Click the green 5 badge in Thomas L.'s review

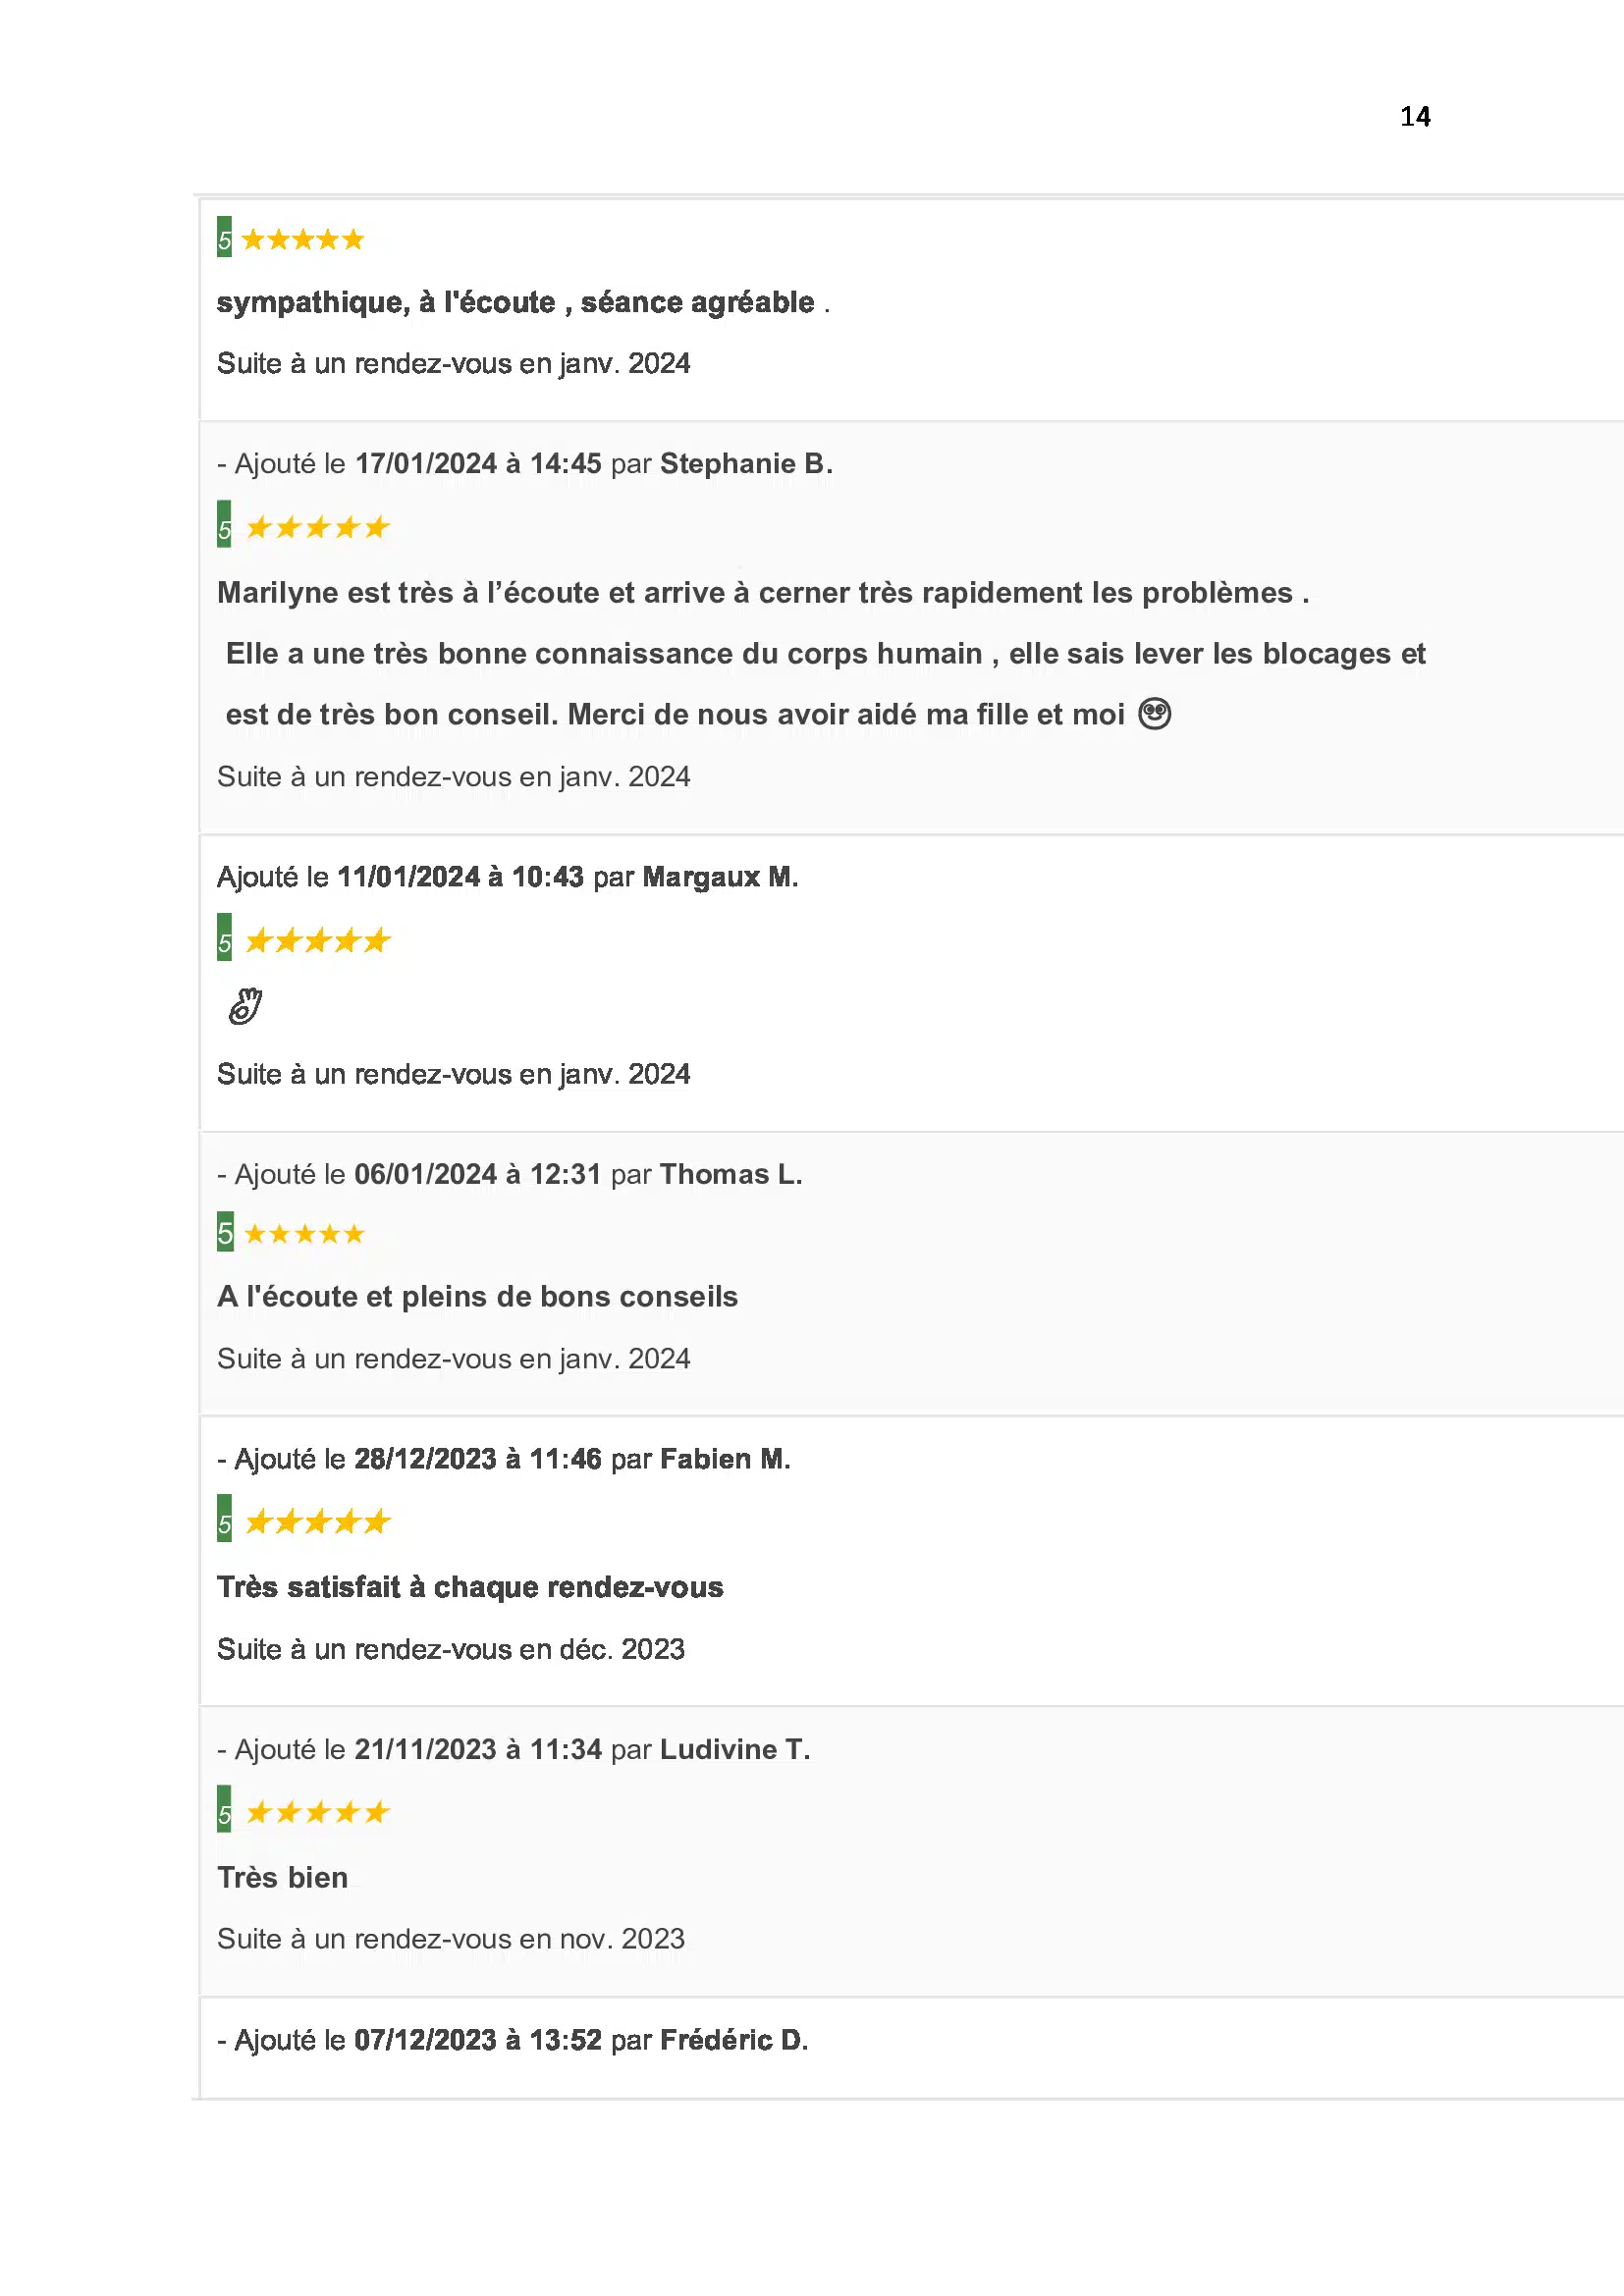225,1232
